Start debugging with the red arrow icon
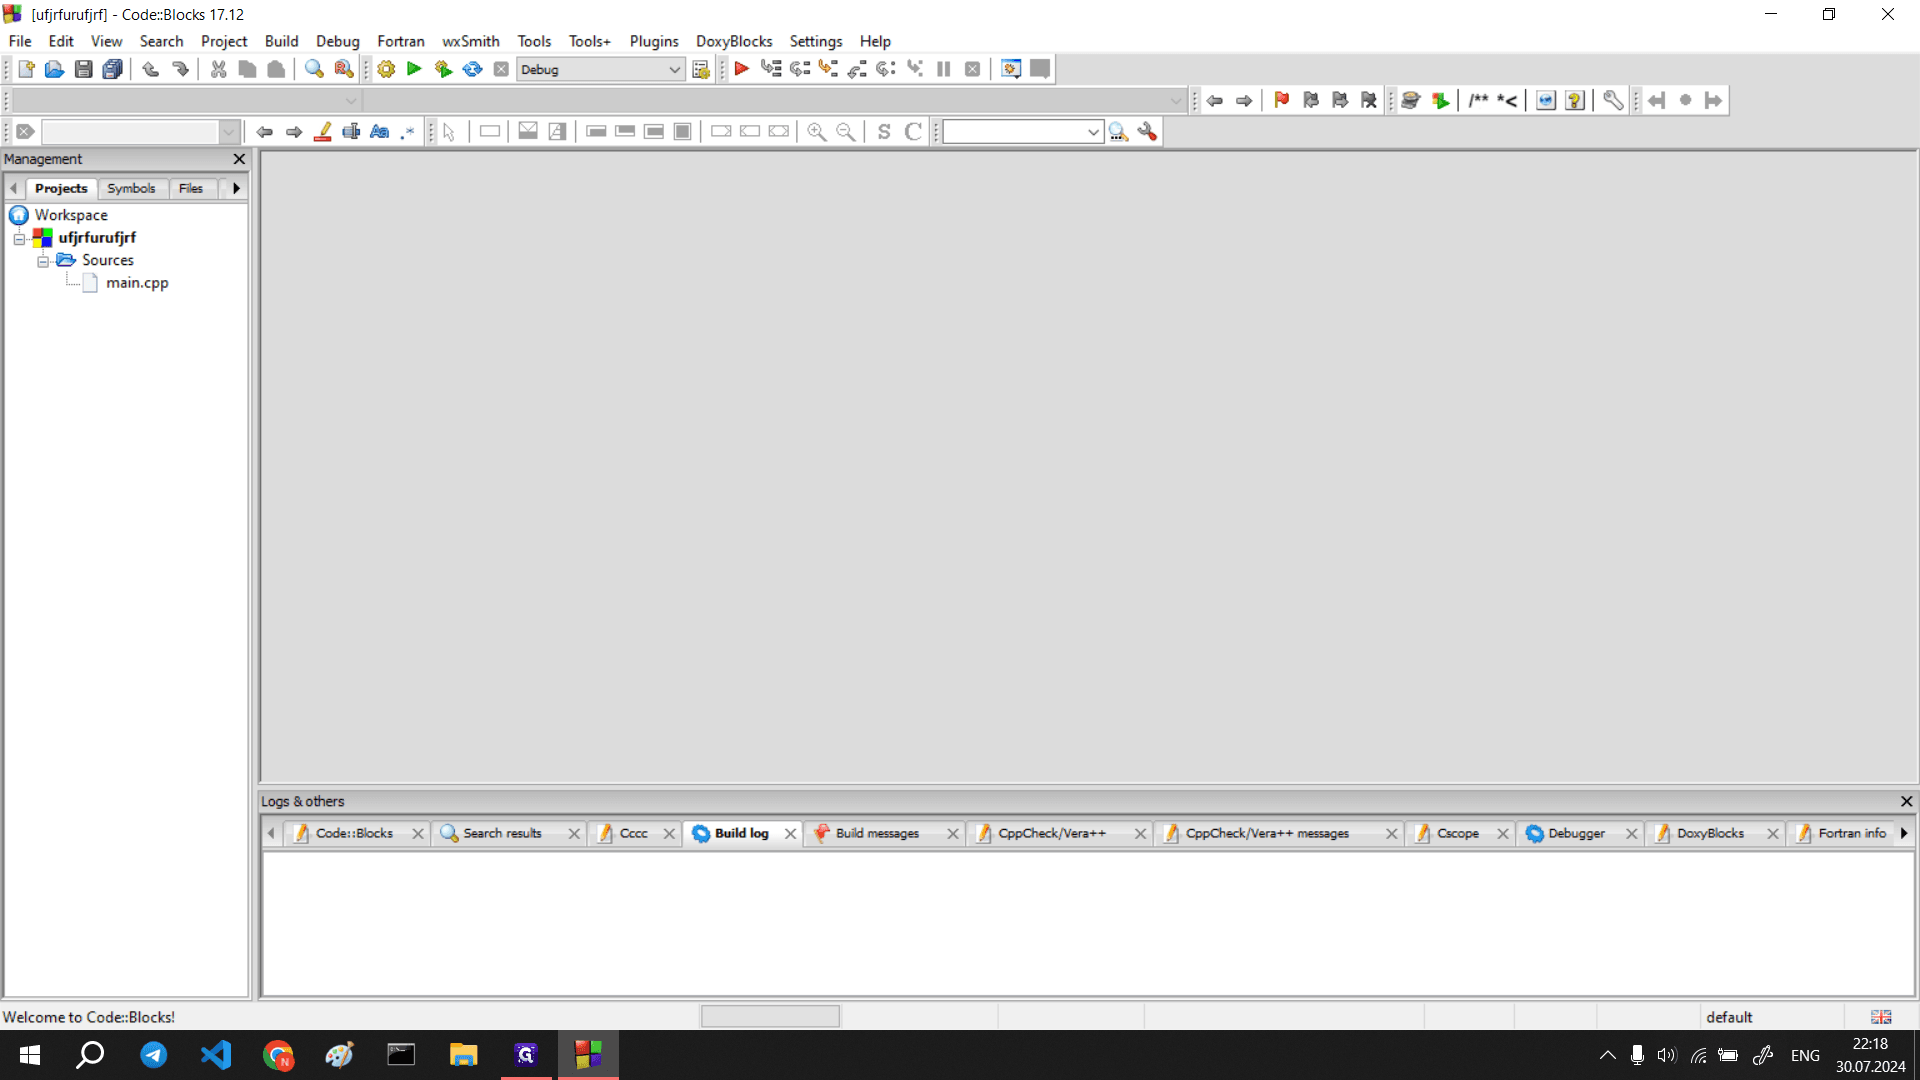Screen dimensions: 1920x1080 pyautogui.click(x=742, y=69)
